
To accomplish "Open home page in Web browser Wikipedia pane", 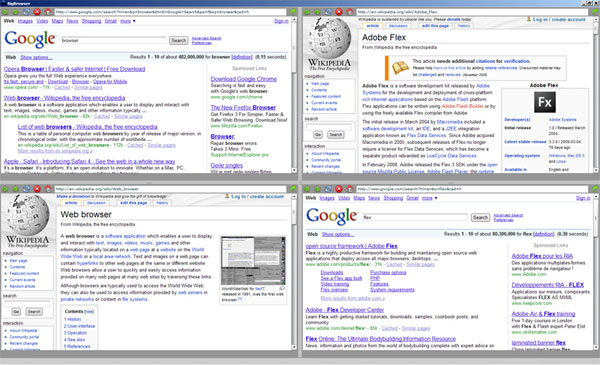I will point(48,189).
